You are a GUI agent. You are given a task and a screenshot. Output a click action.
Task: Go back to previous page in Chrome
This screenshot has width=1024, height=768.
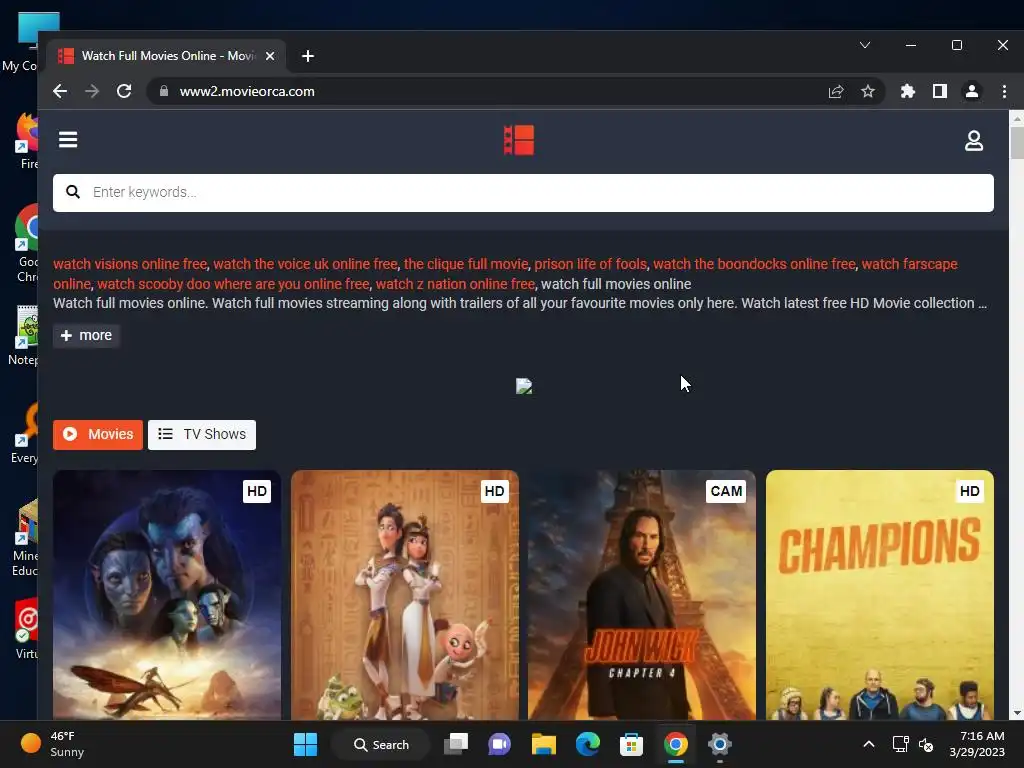(x=60, y=91)
